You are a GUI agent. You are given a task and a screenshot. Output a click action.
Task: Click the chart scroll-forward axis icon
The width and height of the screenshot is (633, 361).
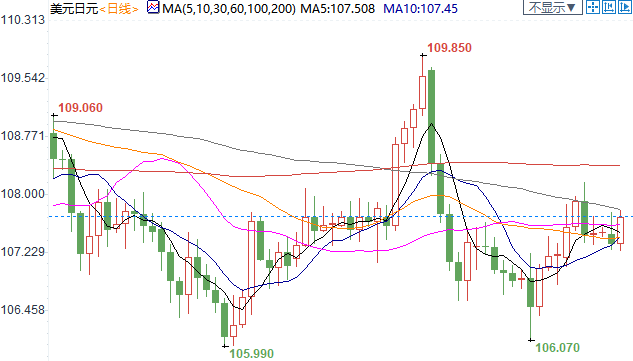tap(625, 7)
